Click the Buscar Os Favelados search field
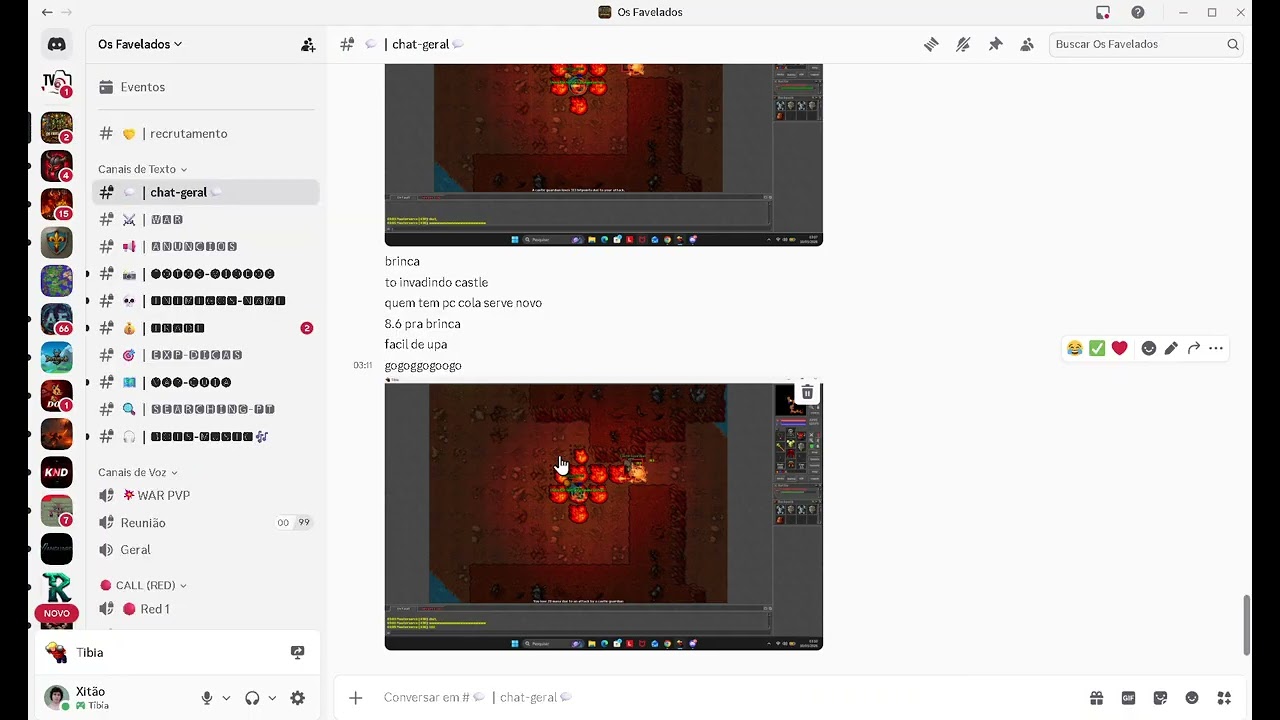Screen dimensions: 1280x720 (1147, 44)
